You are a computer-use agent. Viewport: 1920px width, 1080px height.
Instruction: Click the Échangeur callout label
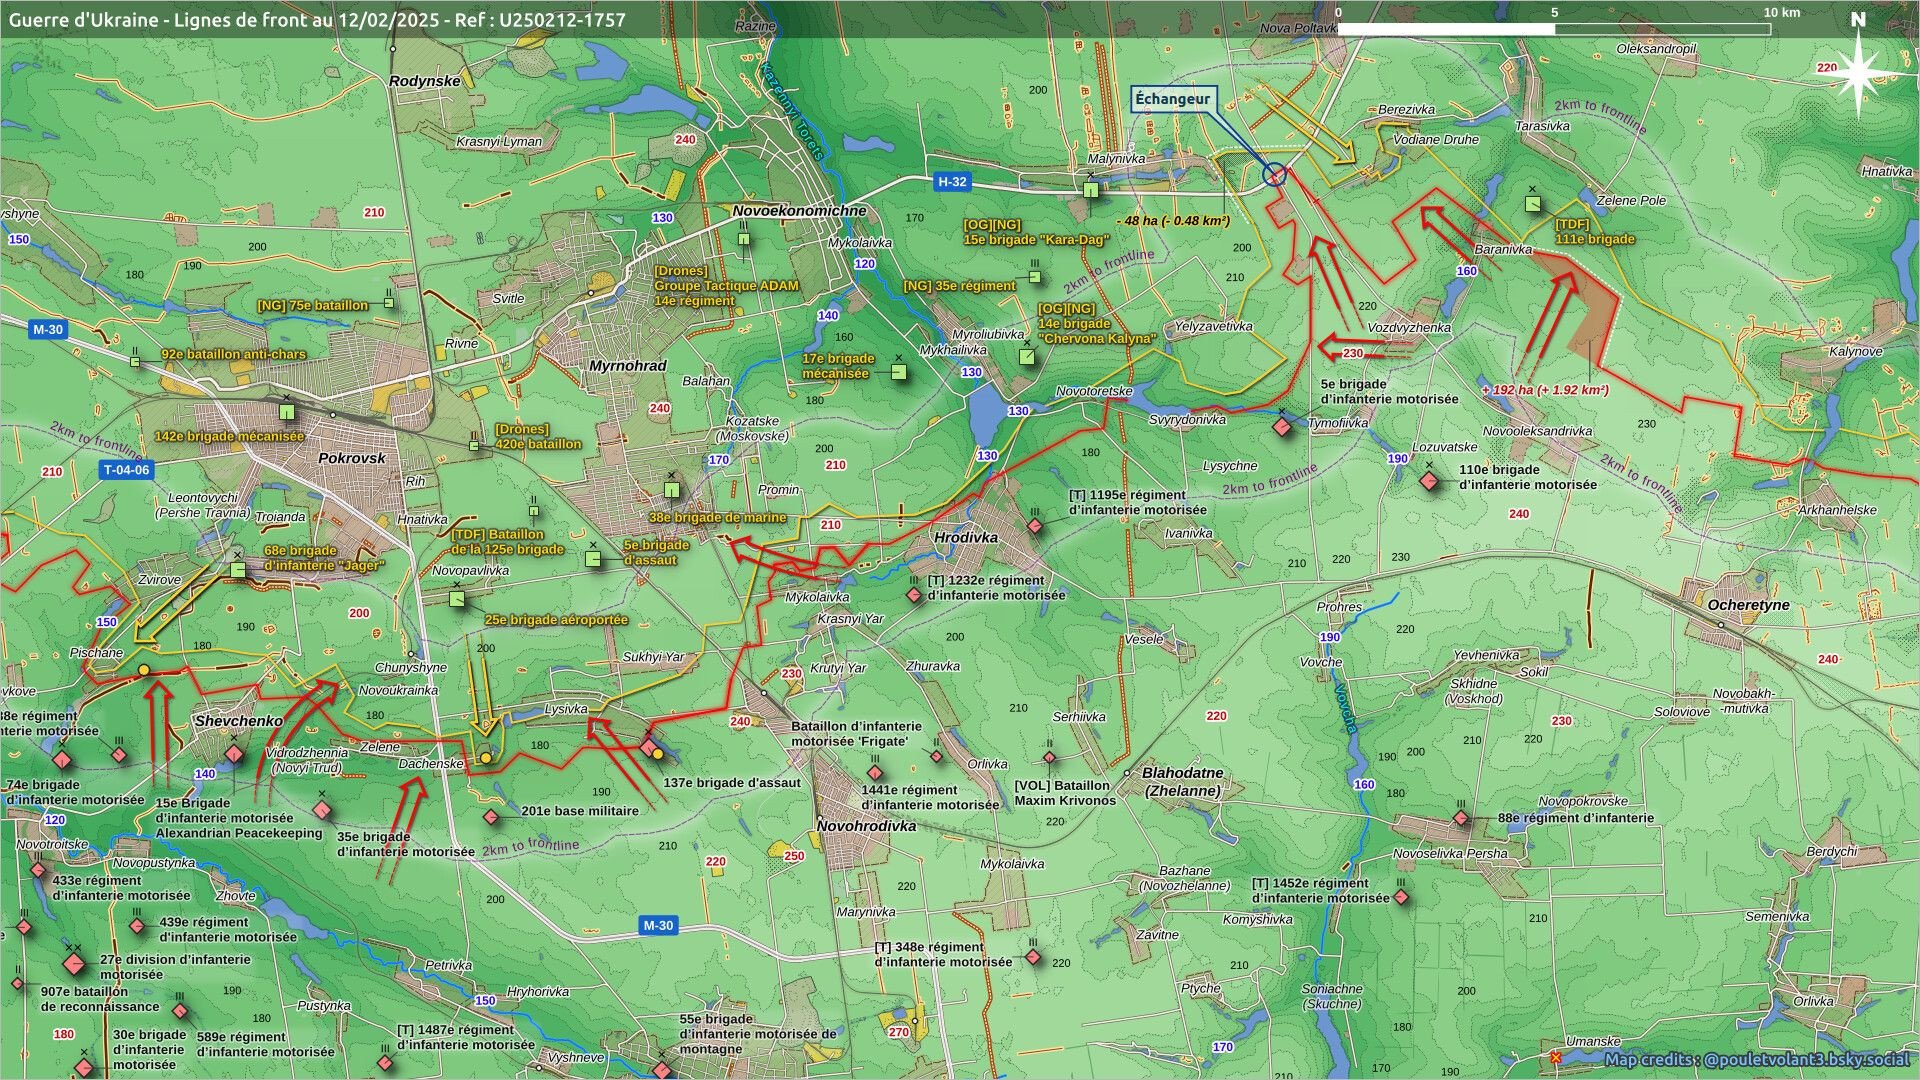tap(1172, 99)
